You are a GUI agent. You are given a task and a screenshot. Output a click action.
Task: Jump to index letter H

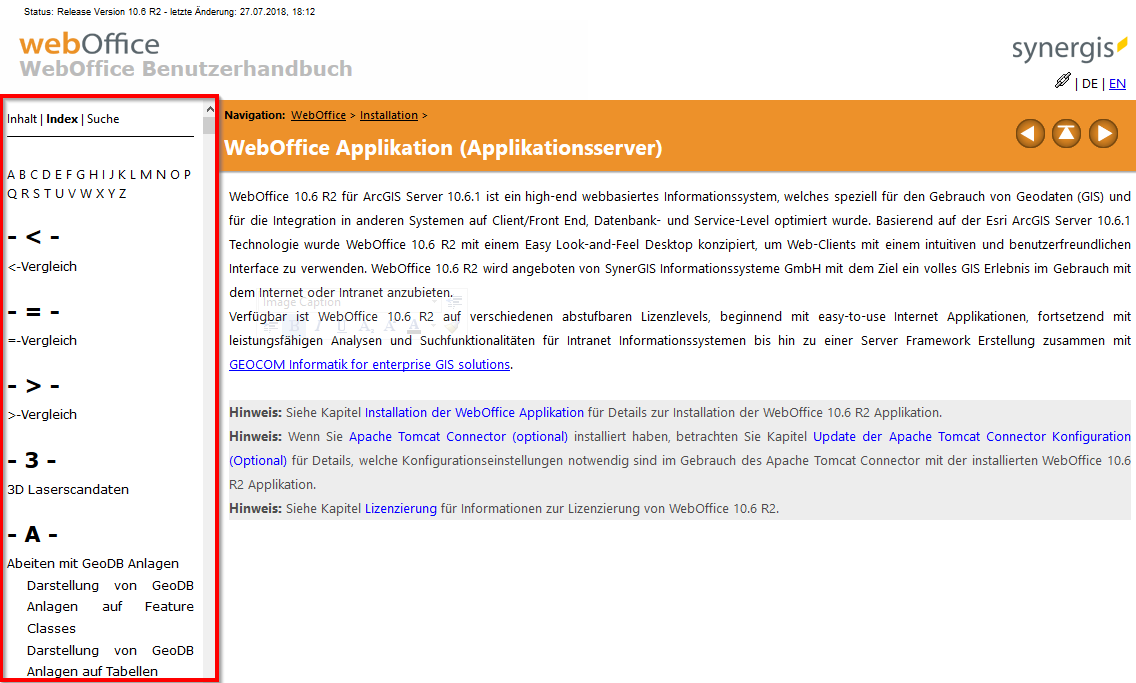[93, 175]
